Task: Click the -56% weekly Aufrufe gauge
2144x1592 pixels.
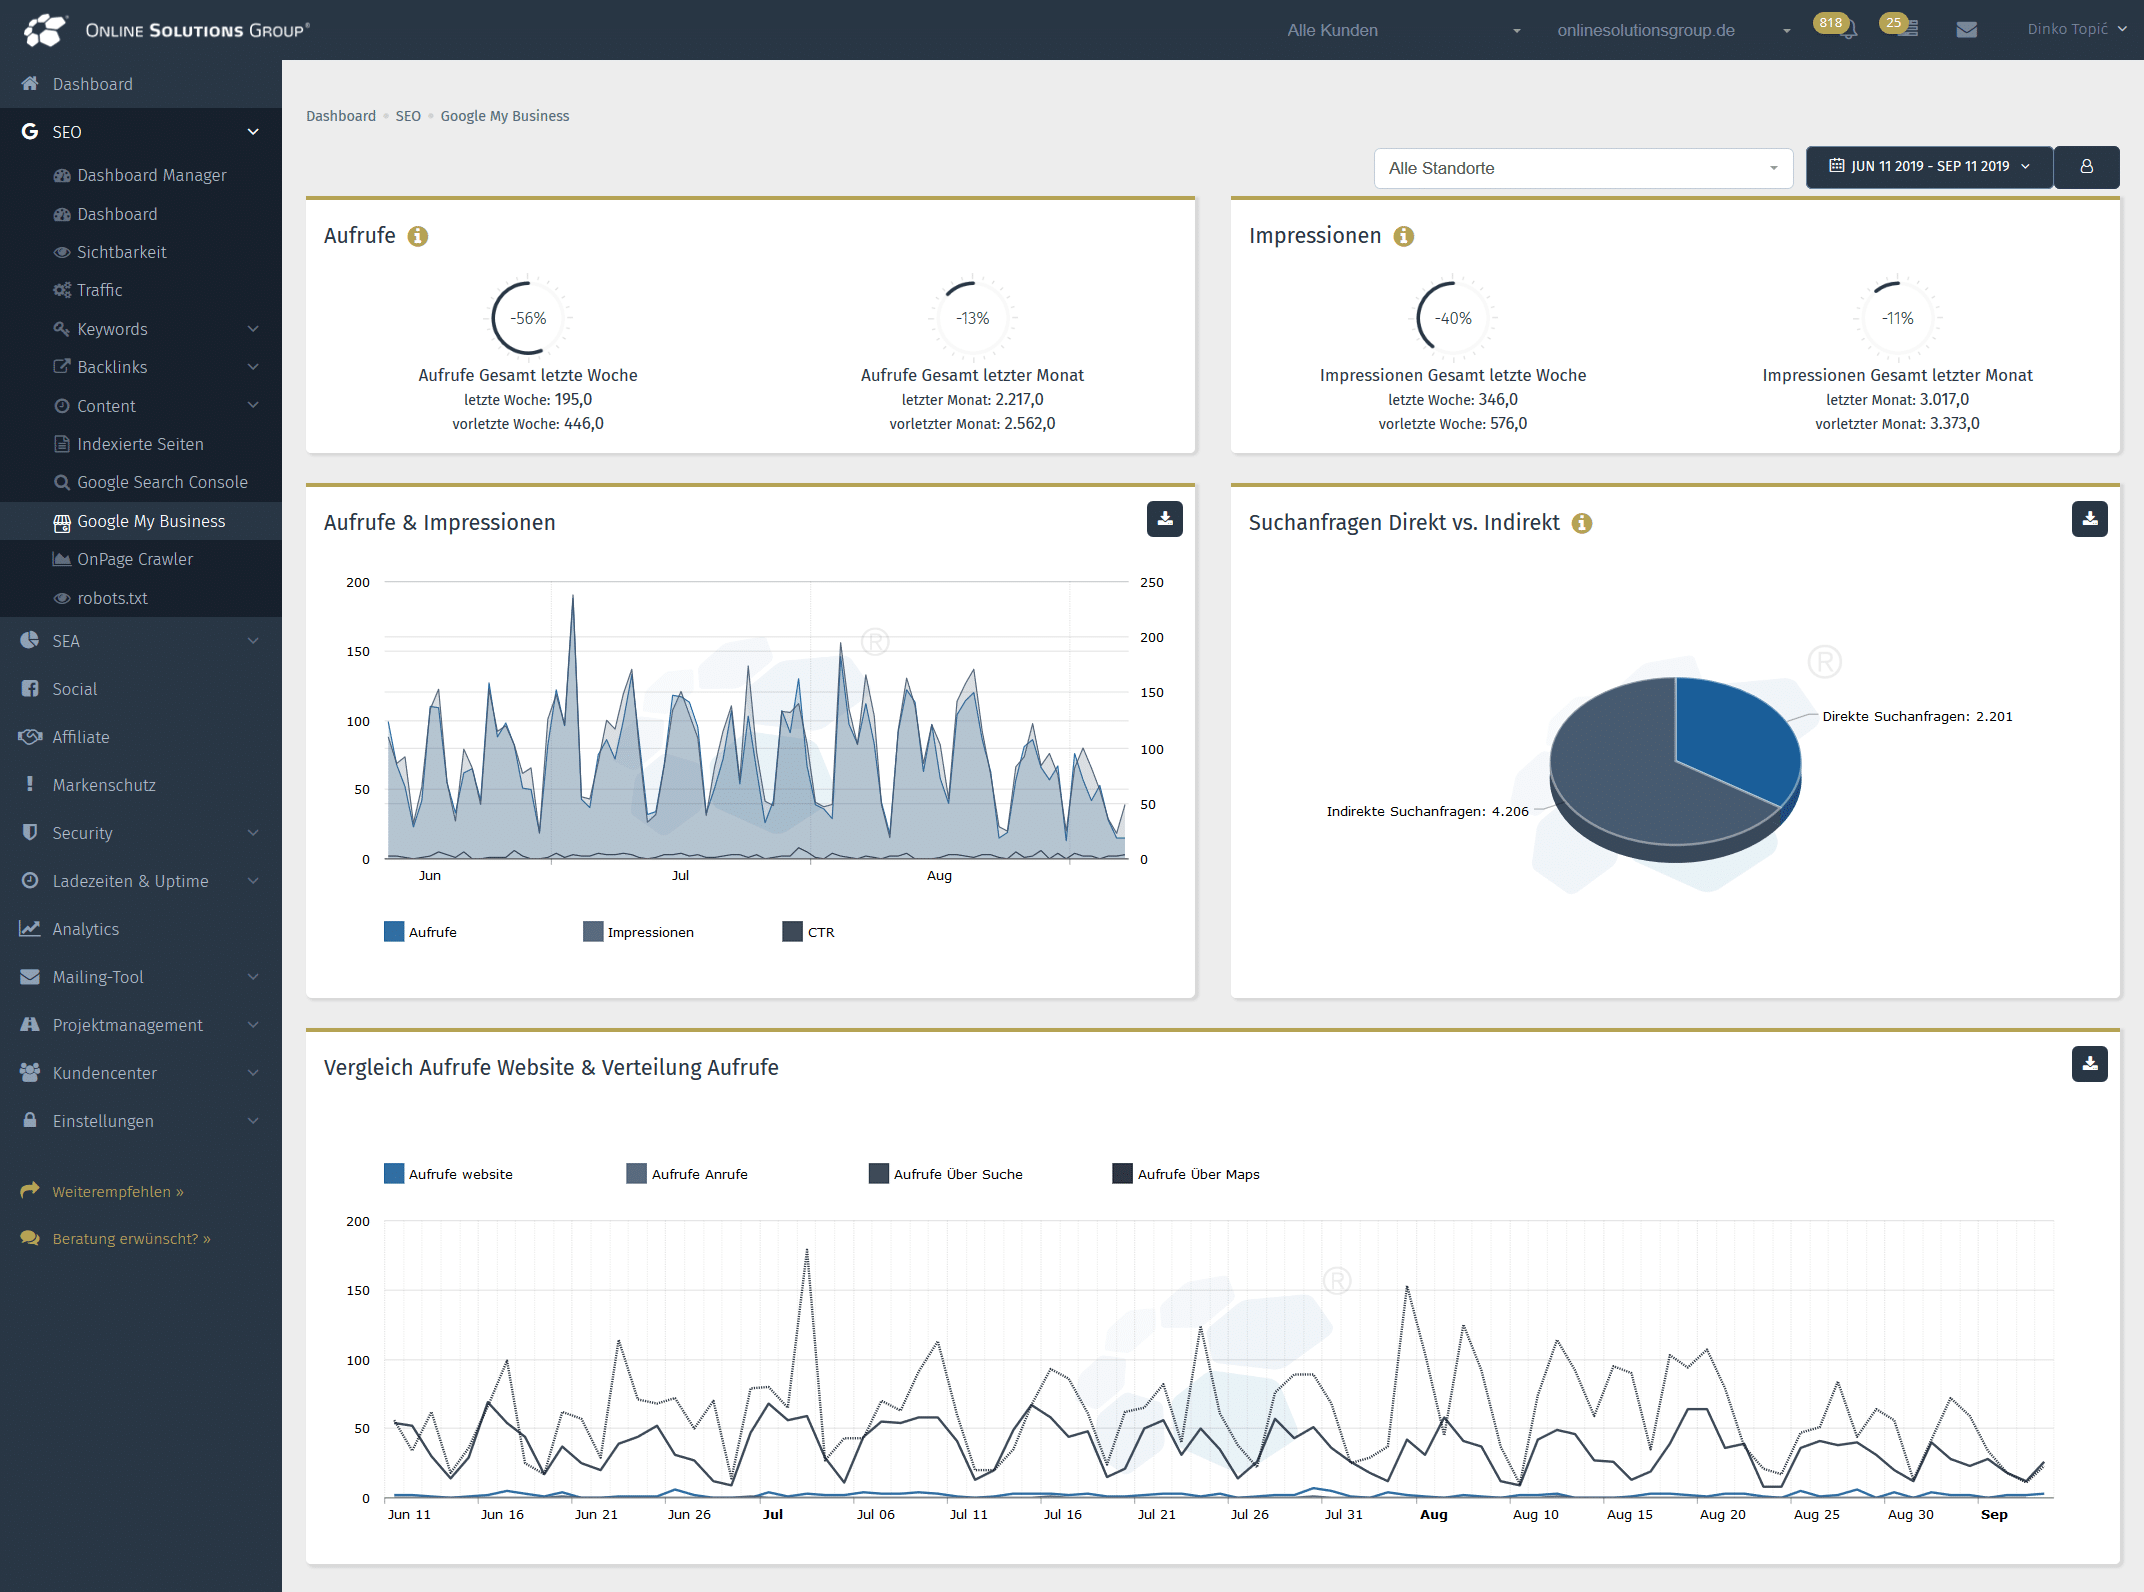Action: [x=528, y=318]
